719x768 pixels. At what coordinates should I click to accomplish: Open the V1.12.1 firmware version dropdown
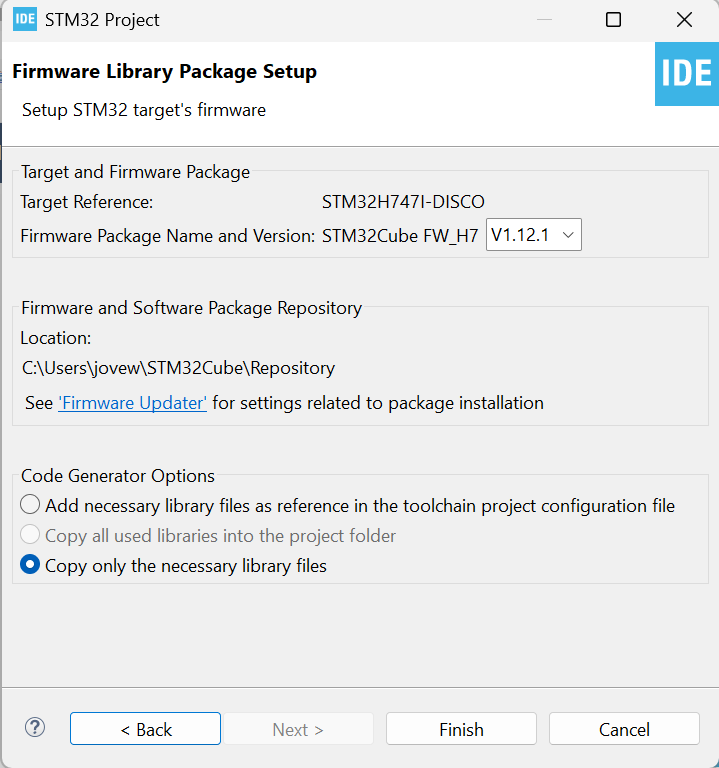pyautogui.click(x=533, y=235)
